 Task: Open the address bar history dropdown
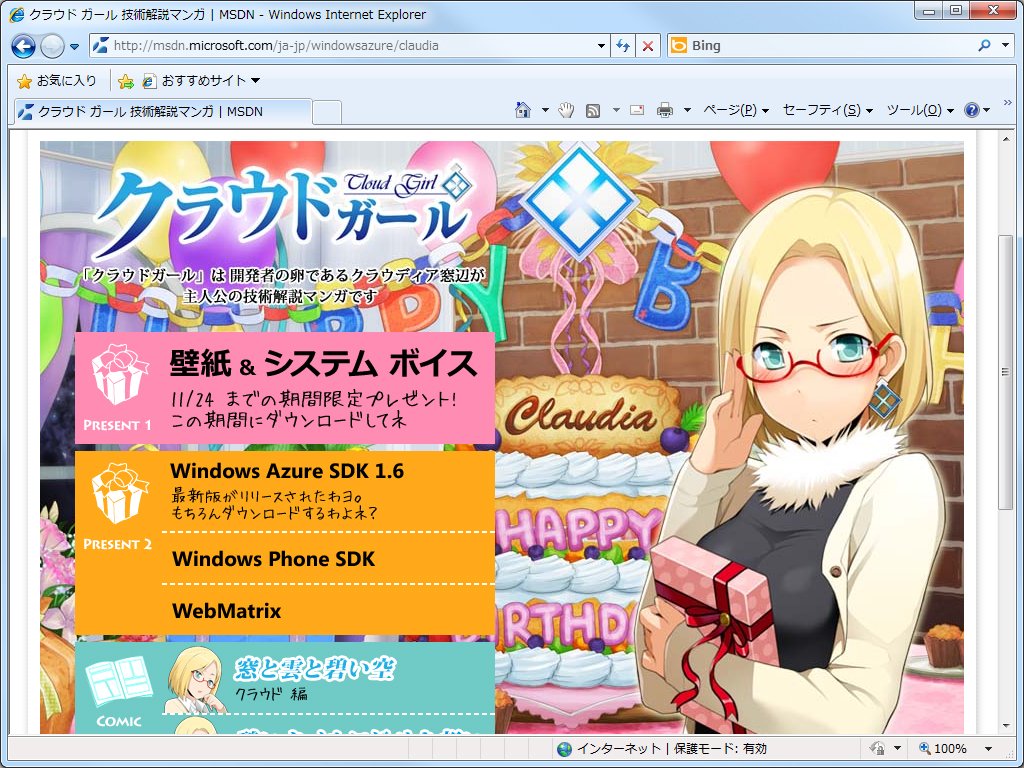point(600,45)
